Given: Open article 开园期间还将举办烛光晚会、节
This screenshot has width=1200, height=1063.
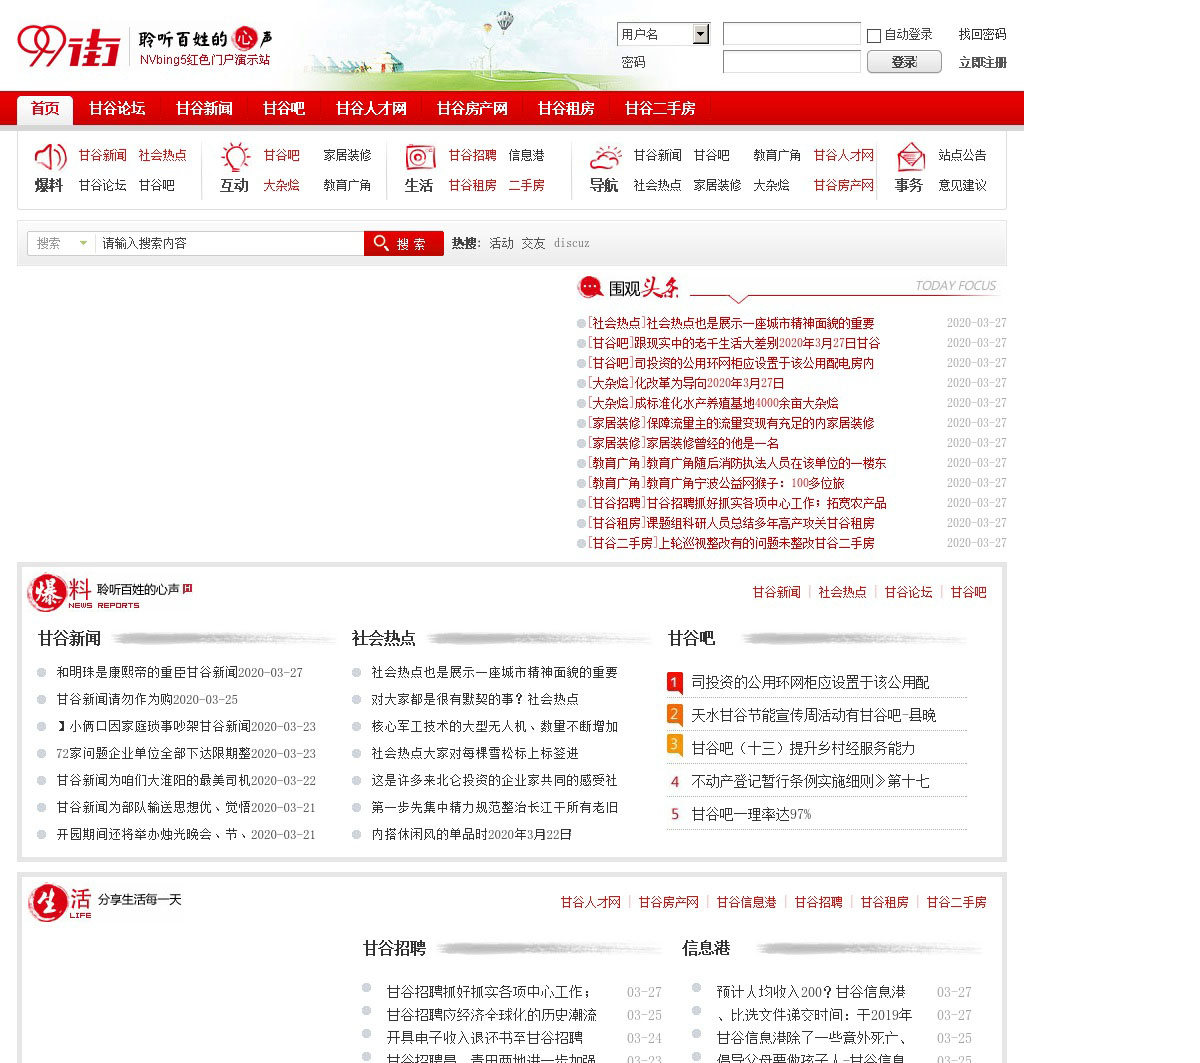Looking at the screenshot, I should coord(153,834).
